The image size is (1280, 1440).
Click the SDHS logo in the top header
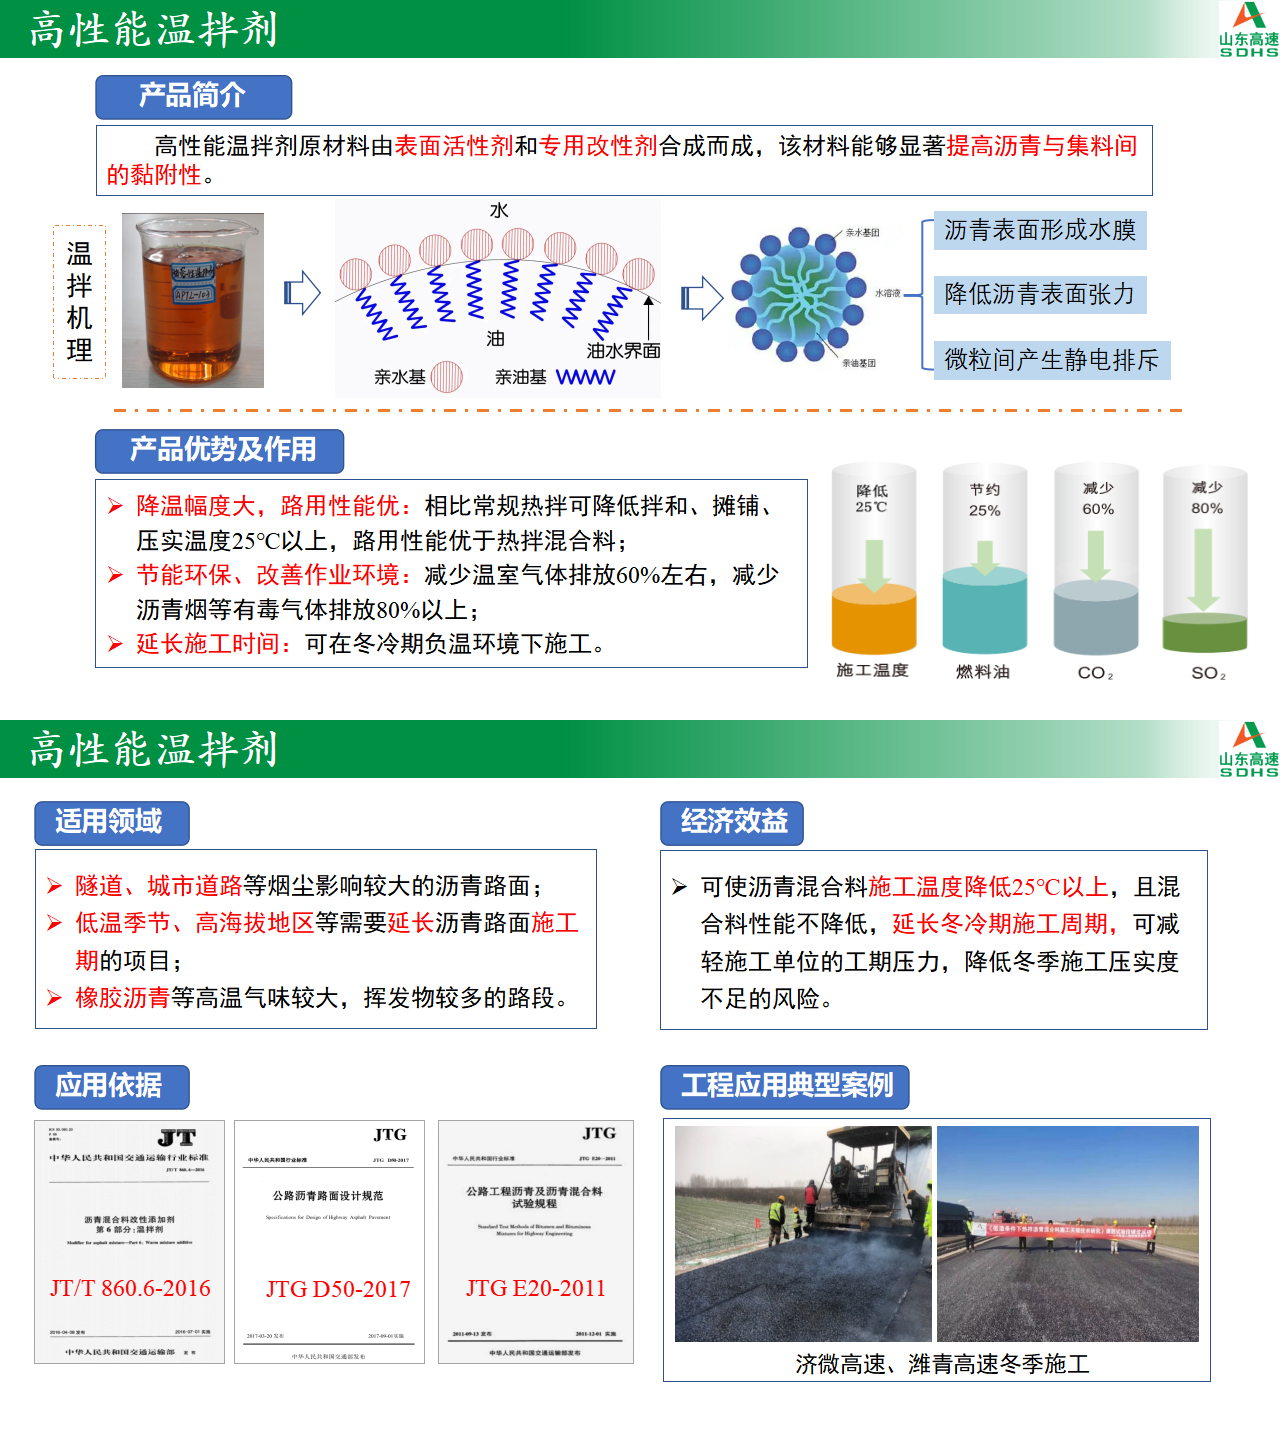[1248, 29]
